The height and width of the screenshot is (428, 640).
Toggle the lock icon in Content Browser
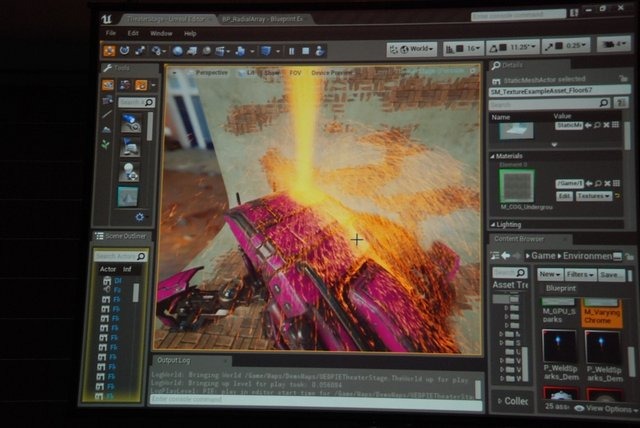click(x=629, y=256)
